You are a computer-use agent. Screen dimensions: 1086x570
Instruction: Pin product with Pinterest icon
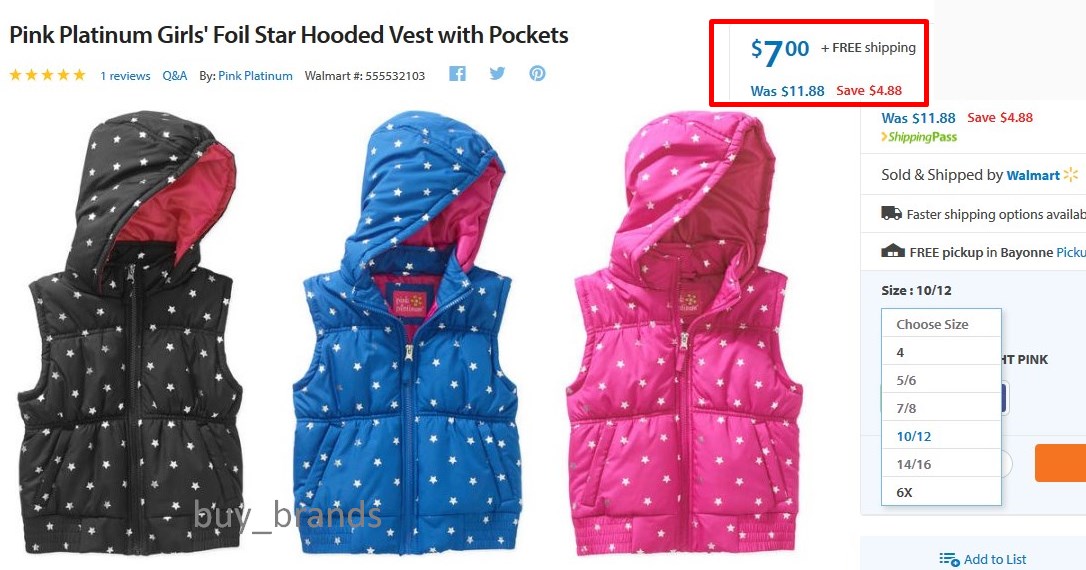point(537,73)
